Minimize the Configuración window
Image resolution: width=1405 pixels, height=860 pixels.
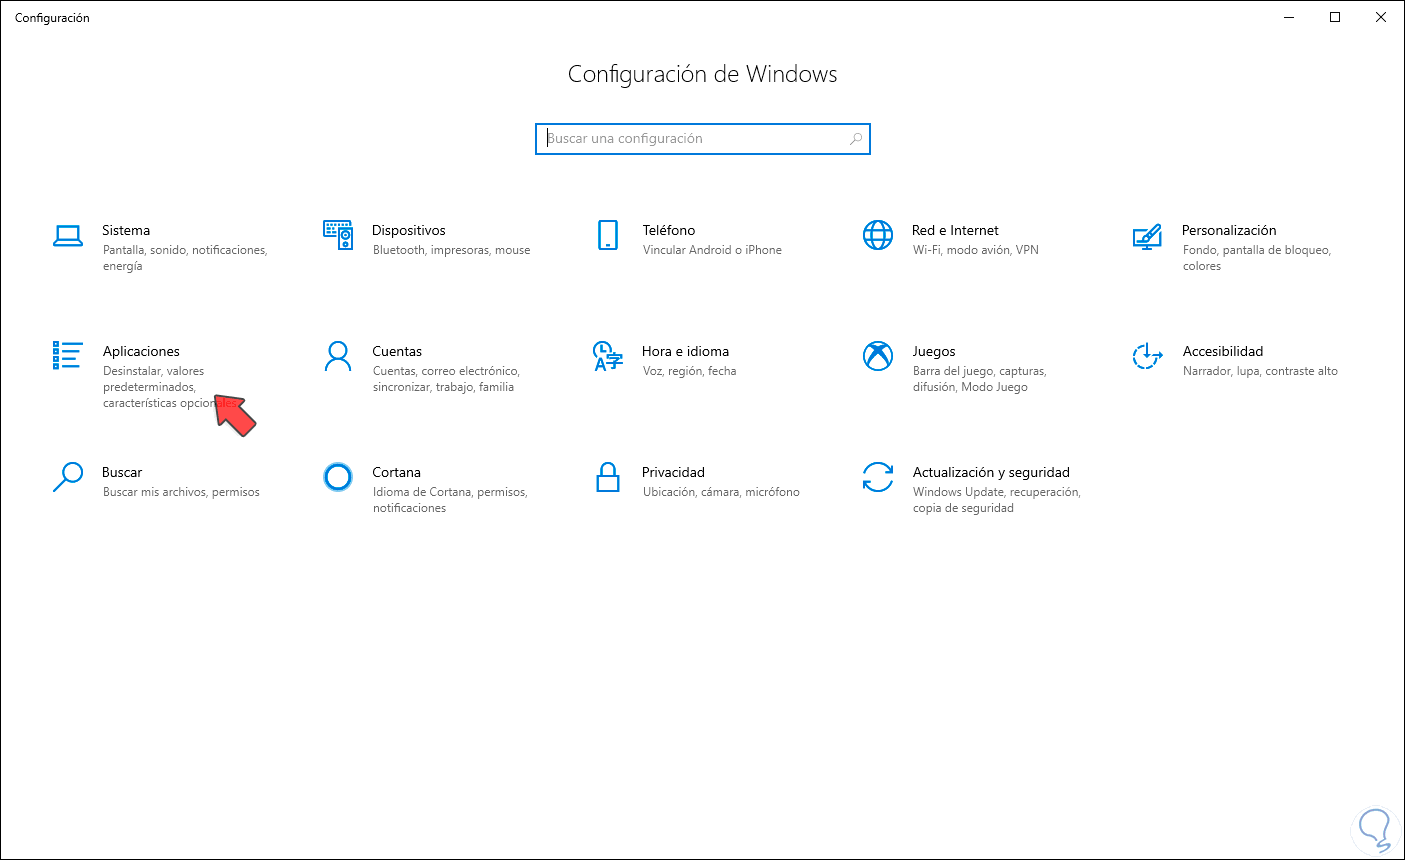pos(1289,17)
